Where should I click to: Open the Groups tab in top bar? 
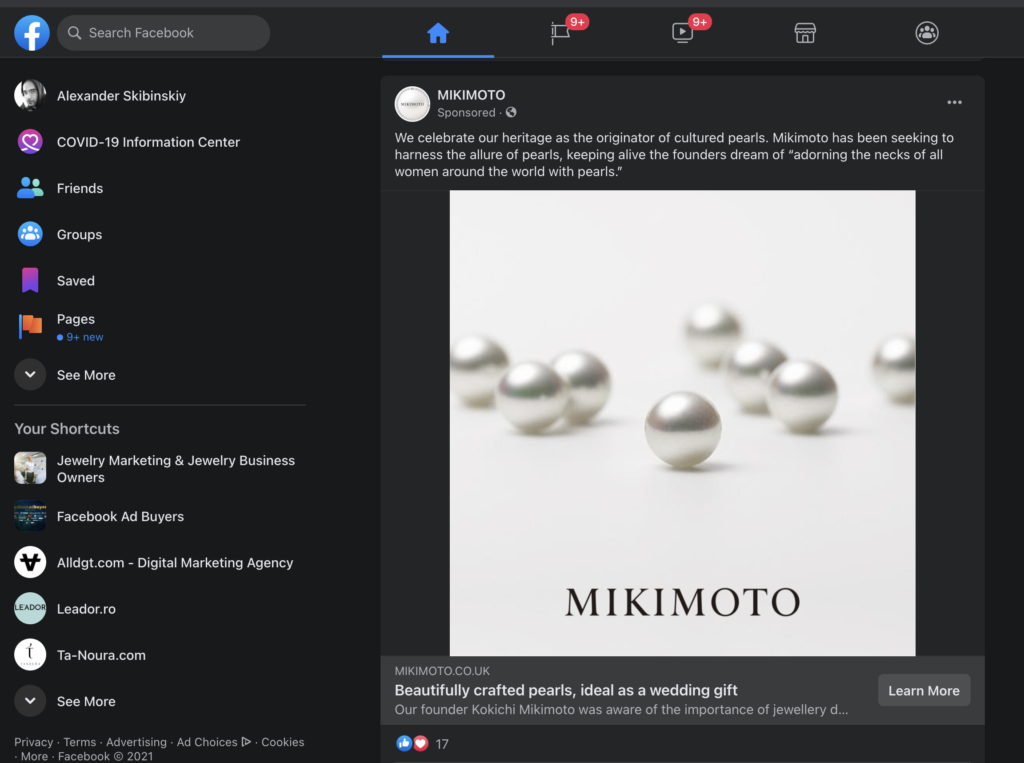pyautogui.click(x=927, y=33)
